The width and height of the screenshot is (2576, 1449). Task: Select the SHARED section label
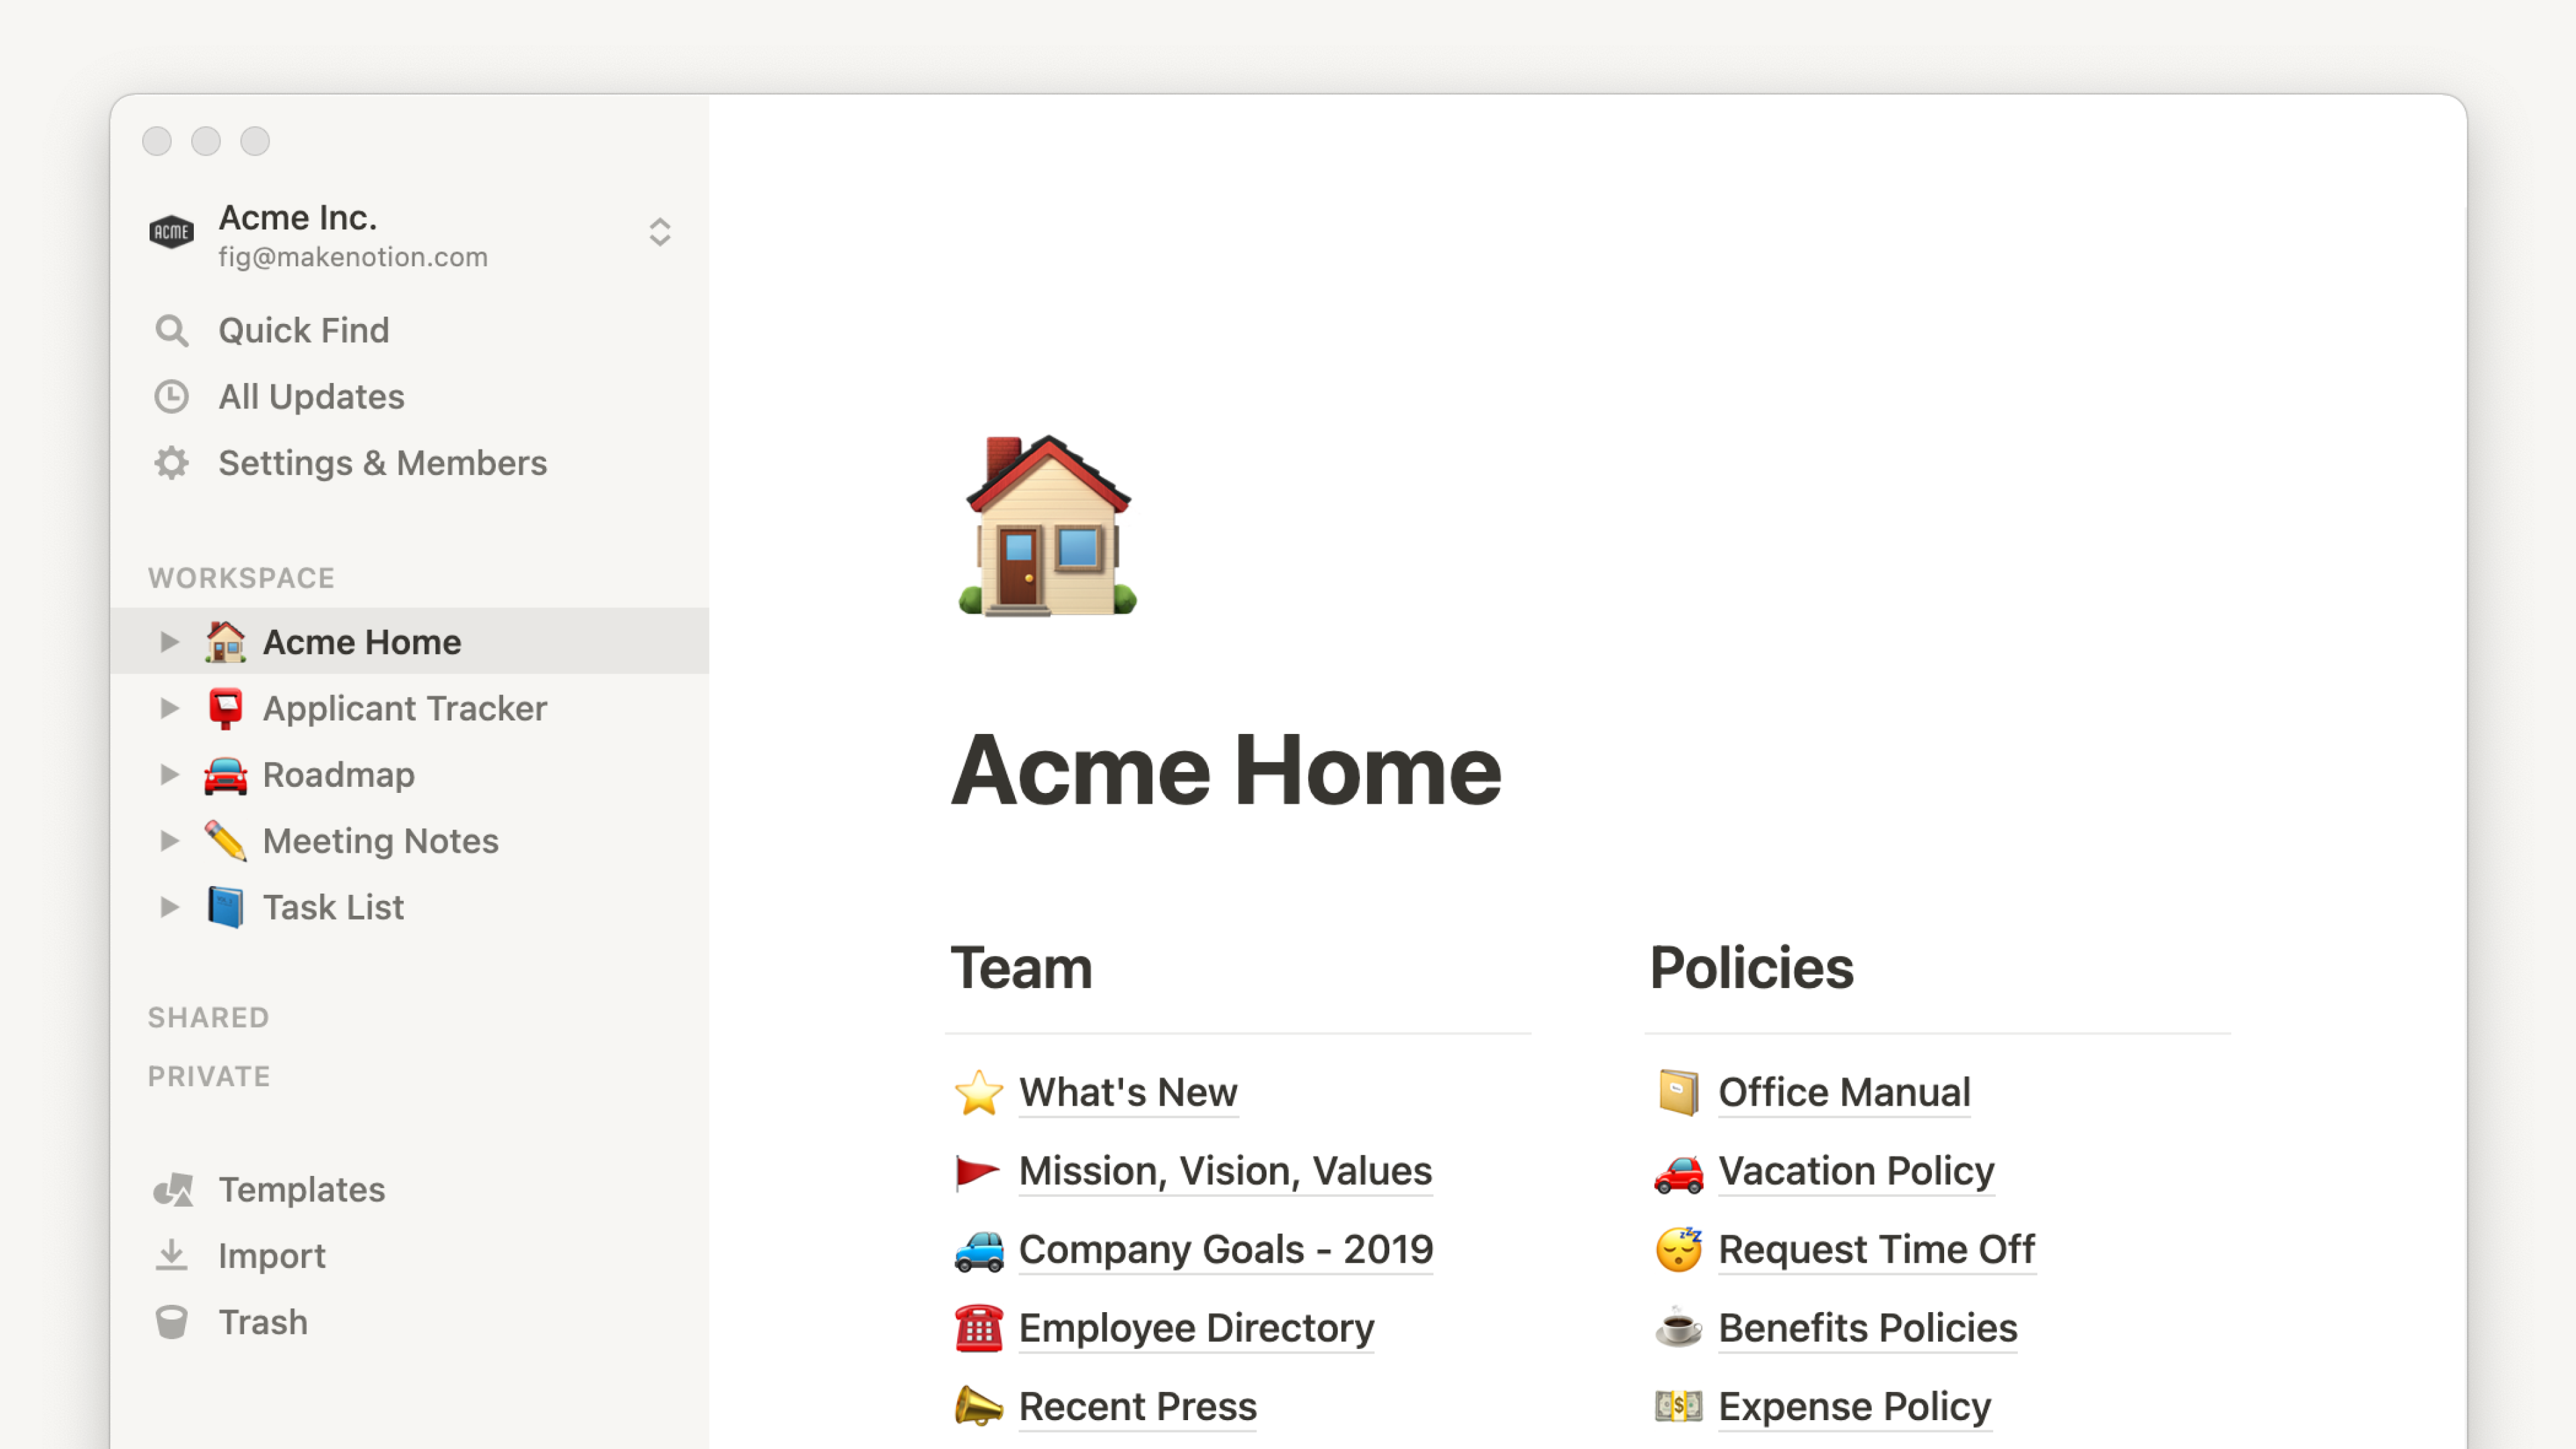click(x=209, y=1016)
